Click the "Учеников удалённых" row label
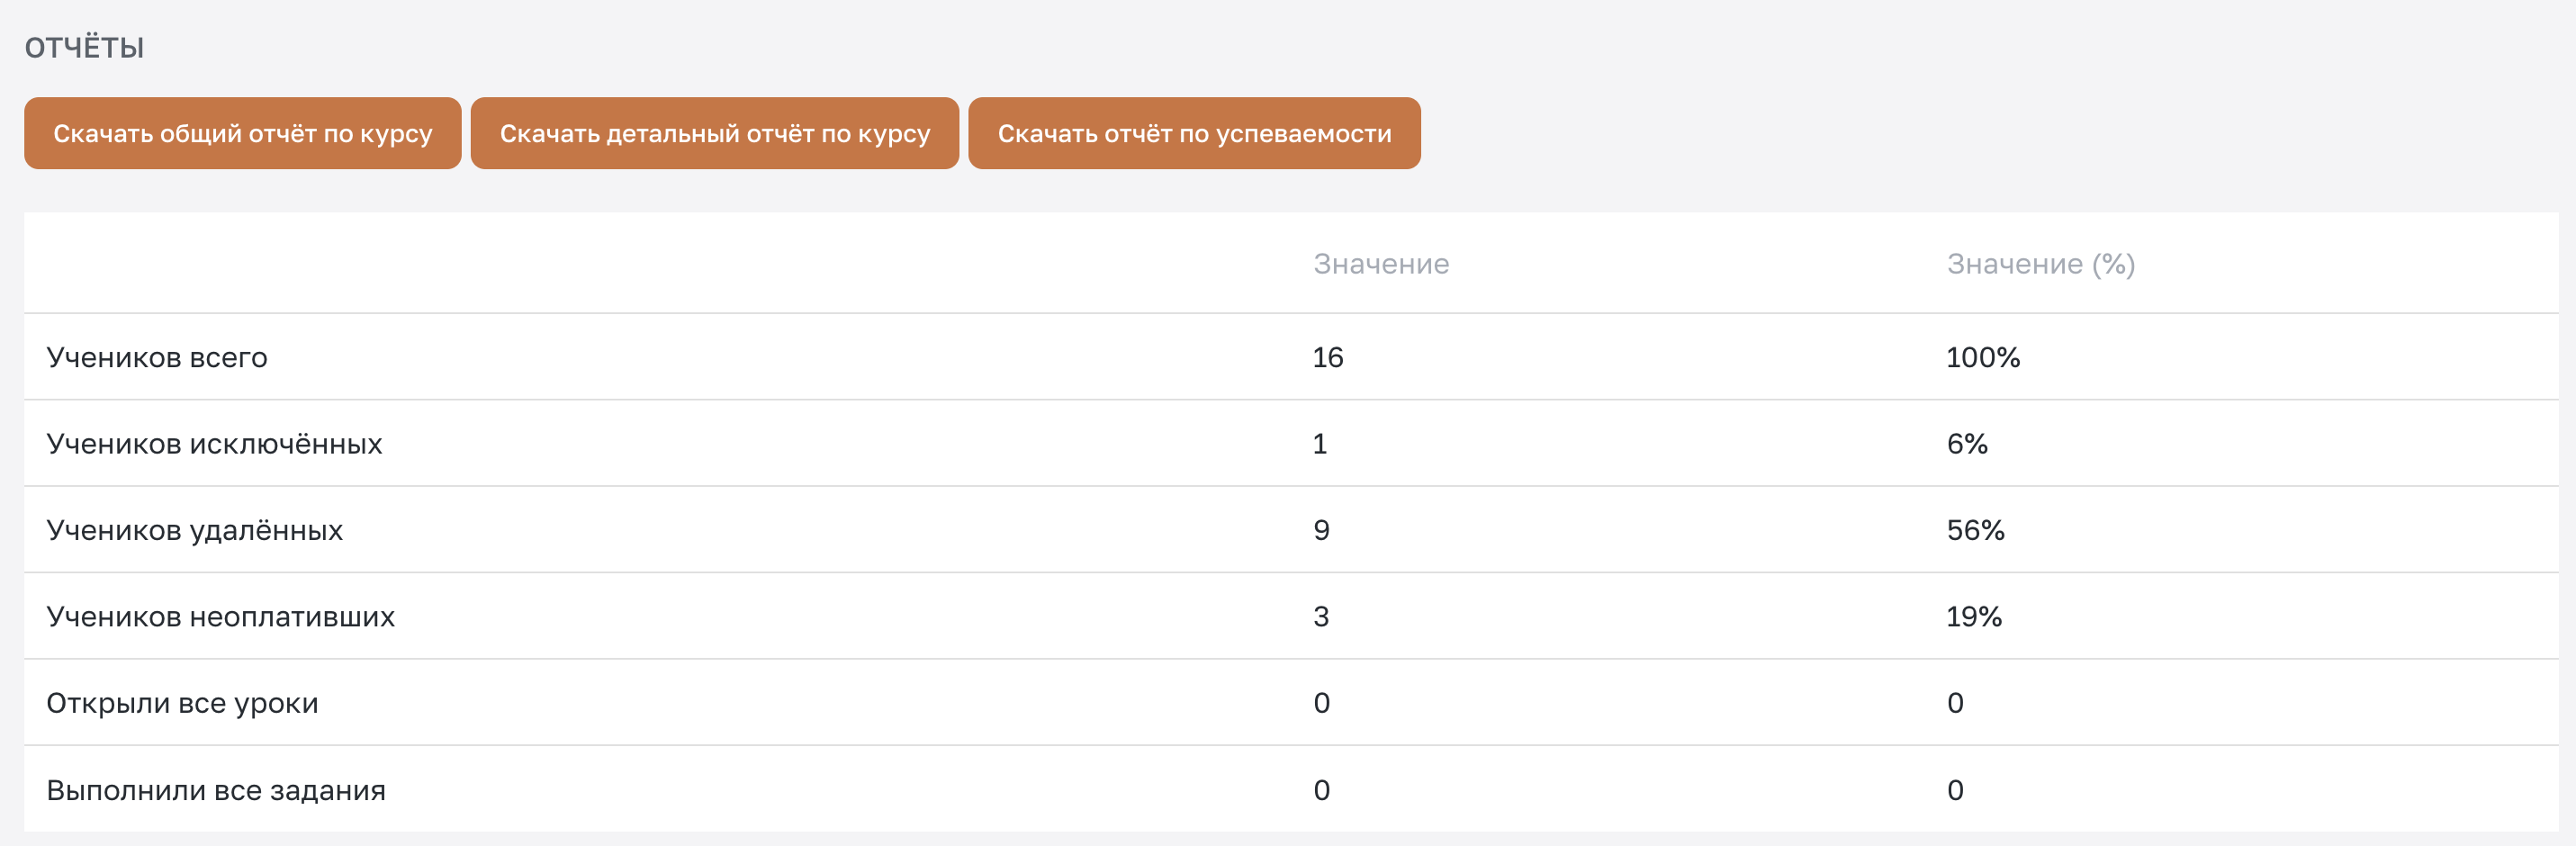The height and width of the screenshot is (846, 2576). click(x=194, y=530)
